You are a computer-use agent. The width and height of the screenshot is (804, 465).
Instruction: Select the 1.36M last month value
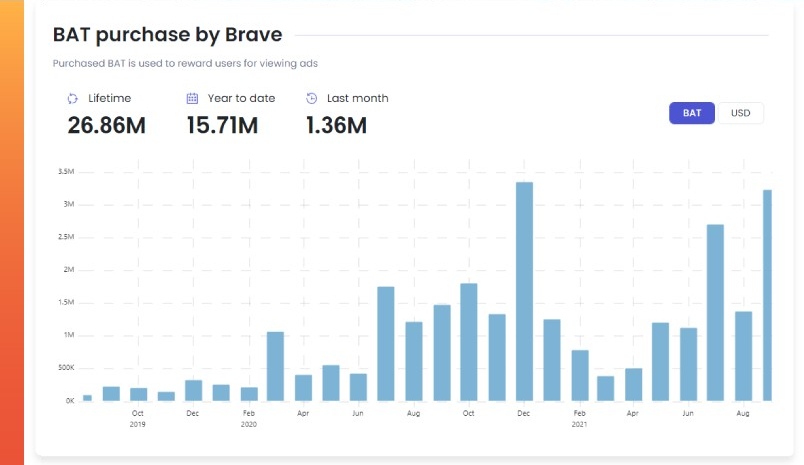(x=336, y=126)
